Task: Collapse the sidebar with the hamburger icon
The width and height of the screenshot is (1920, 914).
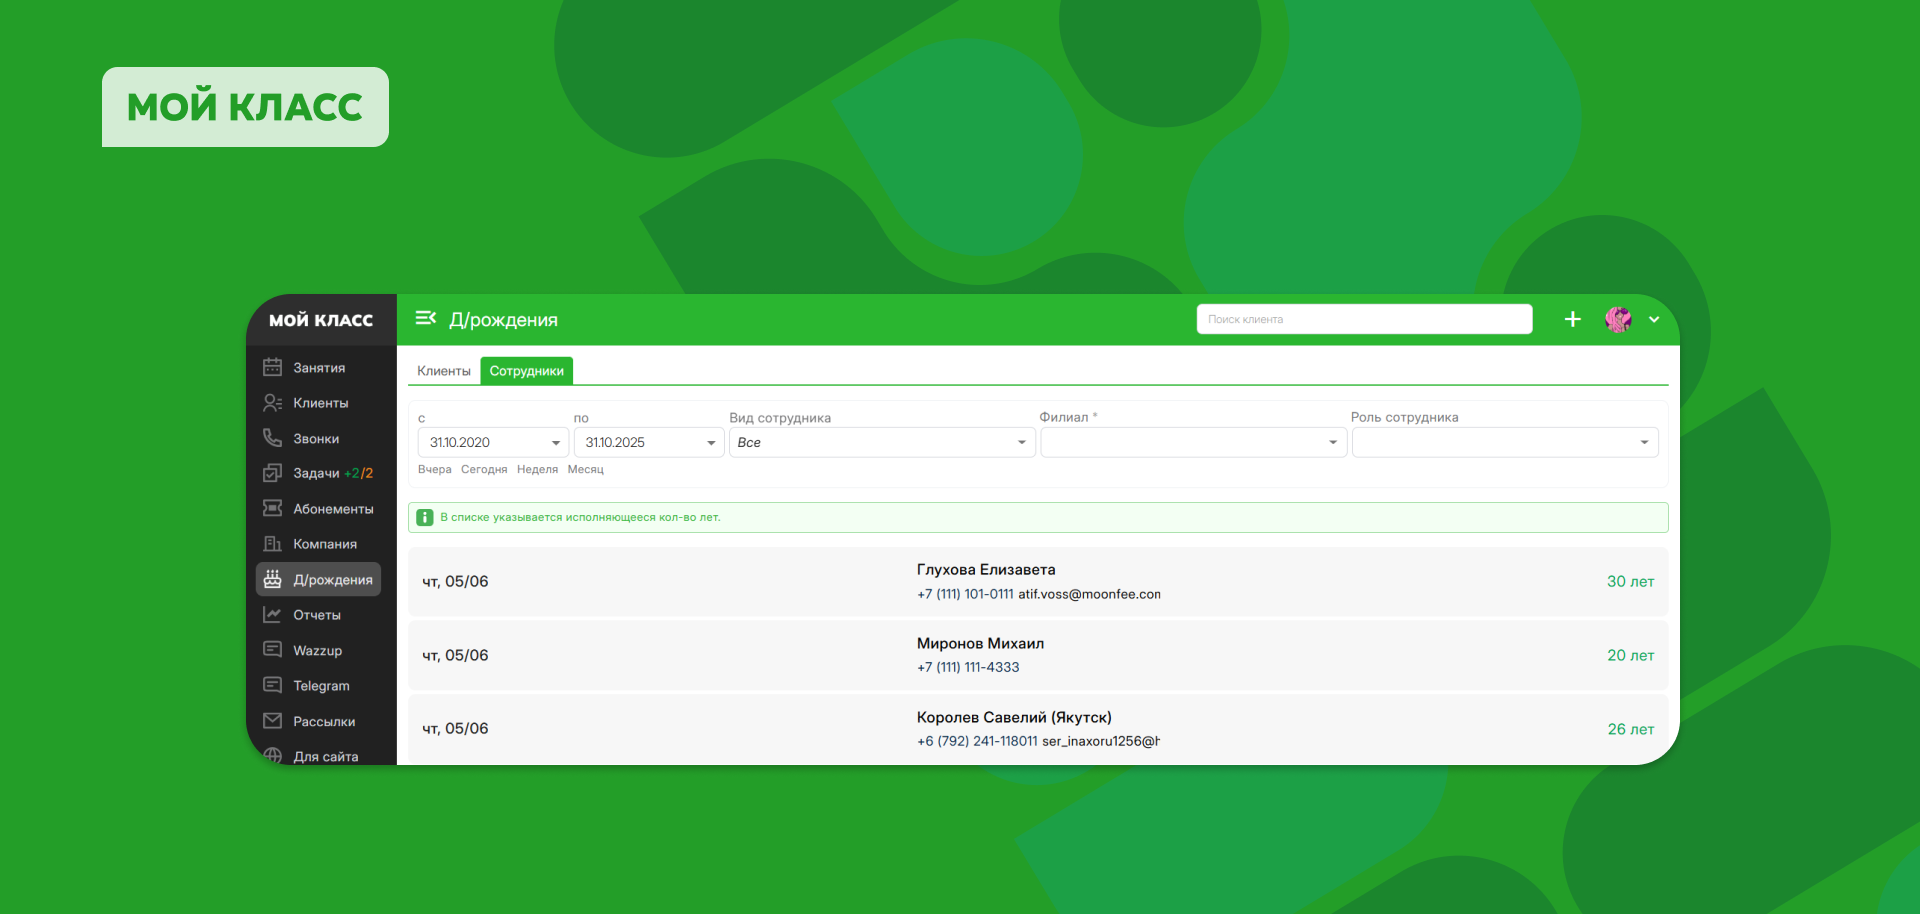Action: 427,318
